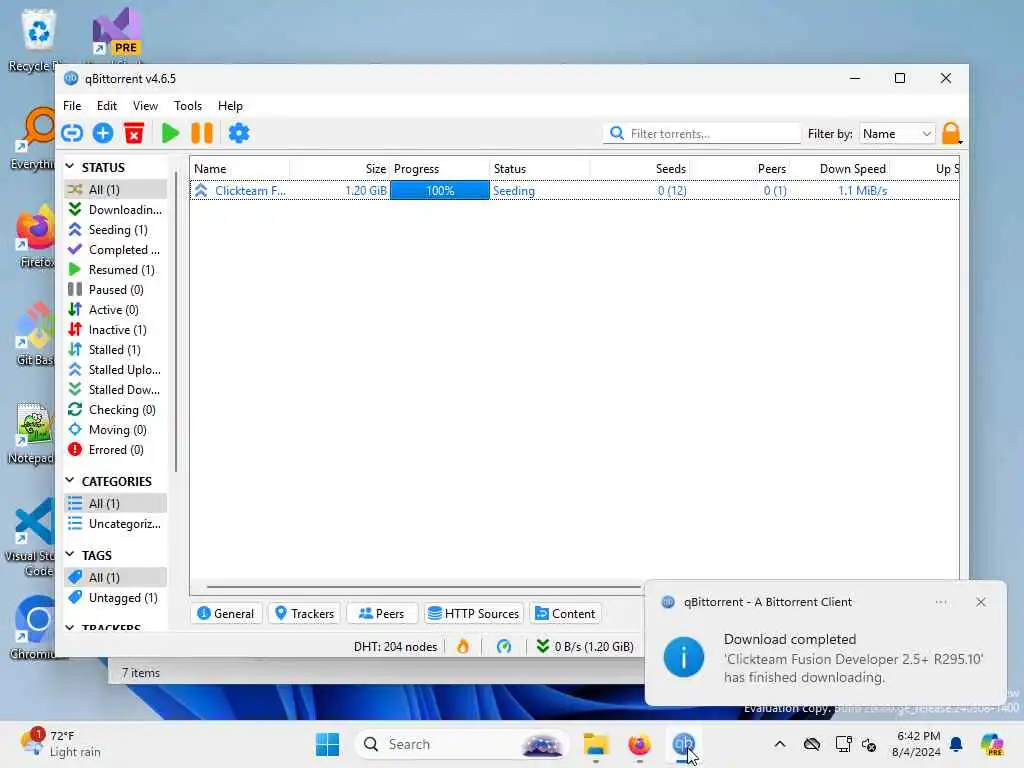
Task: Click the 1.1 MiB/s down speed cell
Action: tap(862, 191)
